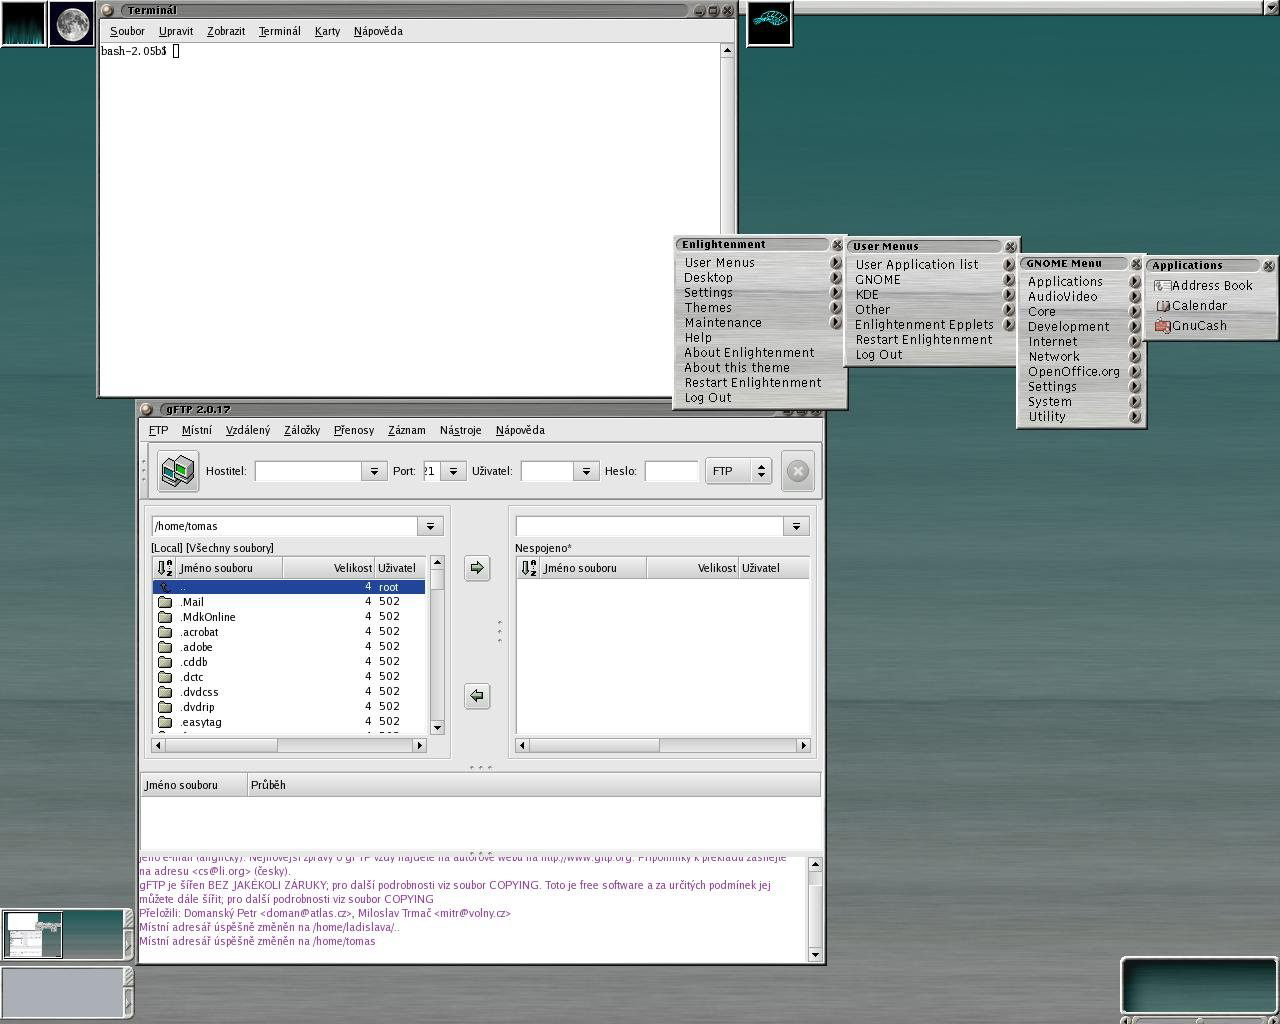This screenshot has width=1280, height=1024.
Task: Close the Applications submenu panel
Action: coord(1268,266)
